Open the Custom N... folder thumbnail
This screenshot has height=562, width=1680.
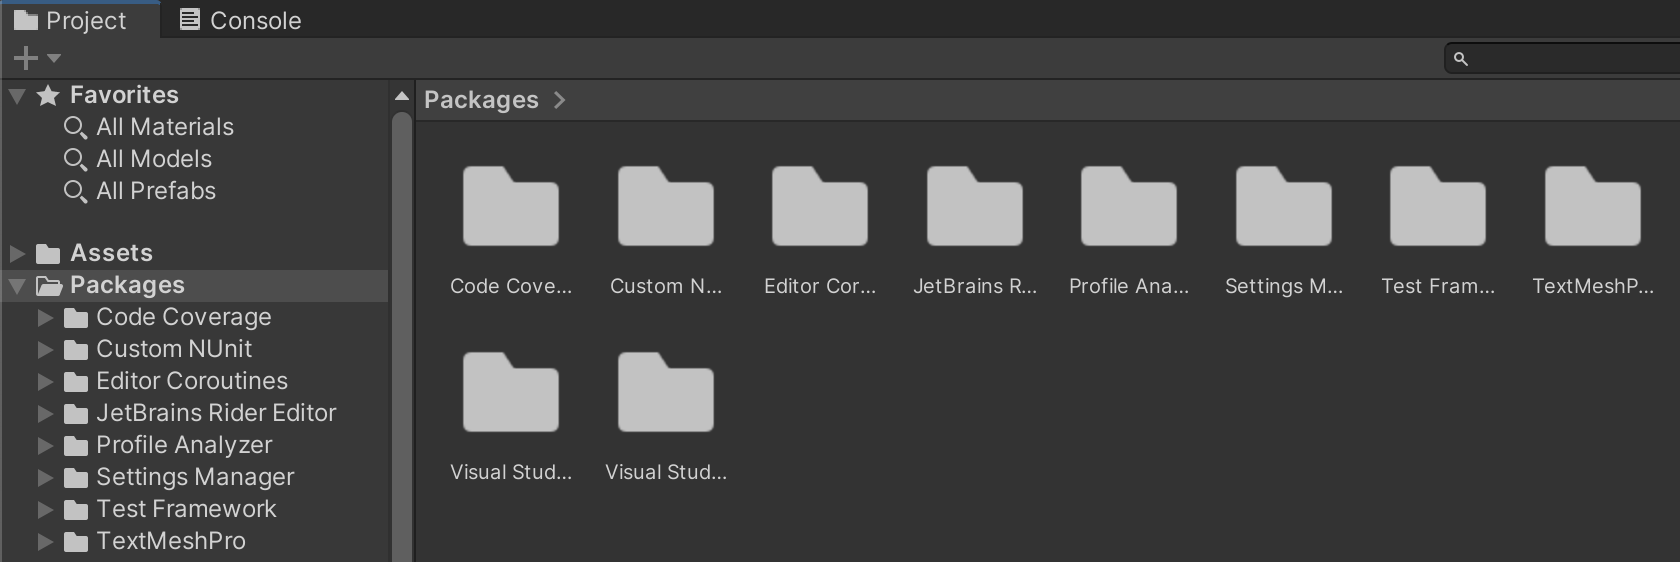point(665,207)
